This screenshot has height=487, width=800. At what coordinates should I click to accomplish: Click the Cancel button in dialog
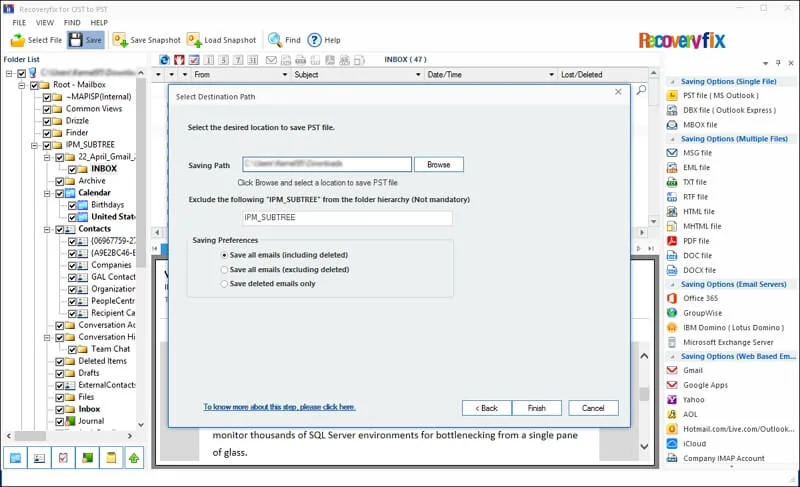593,408
